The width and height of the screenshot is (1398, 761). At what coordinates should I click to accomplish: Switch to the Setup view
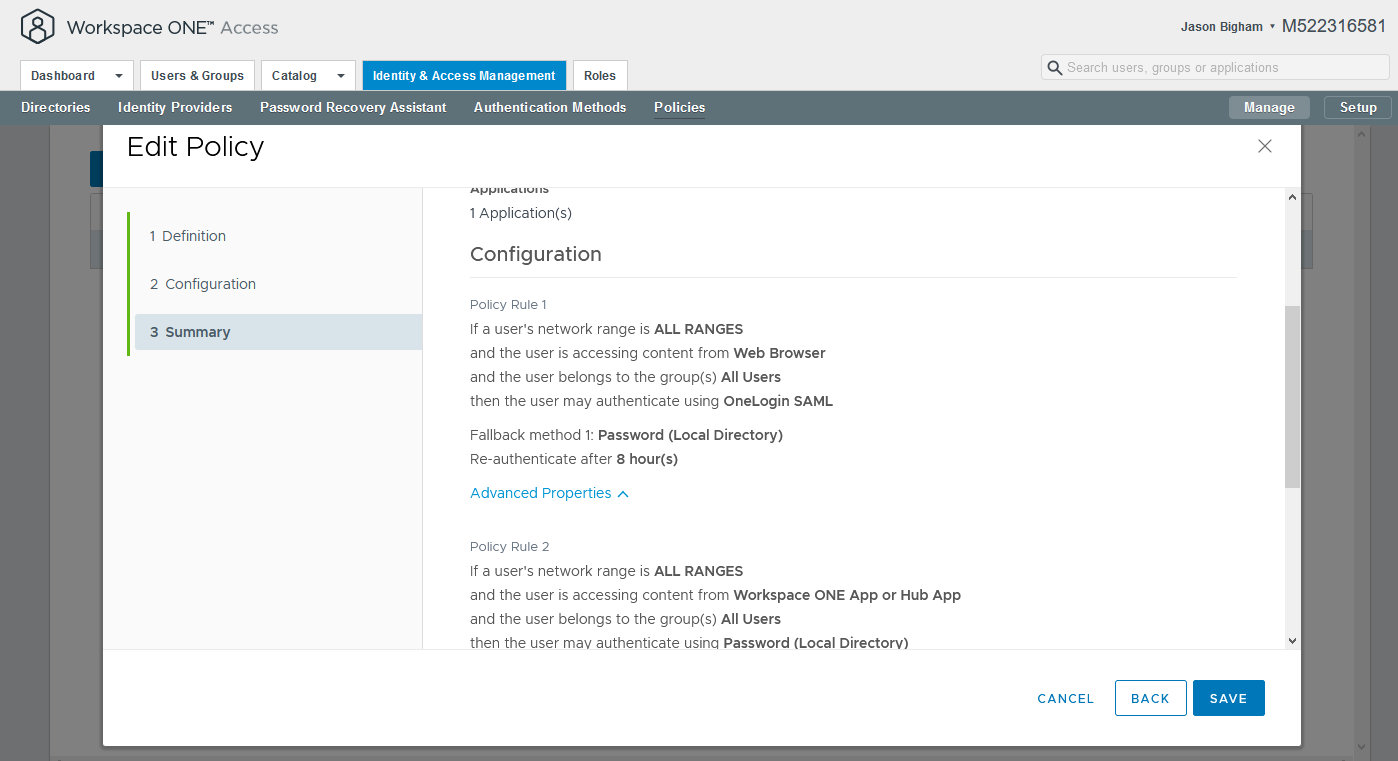point(1357,107)
